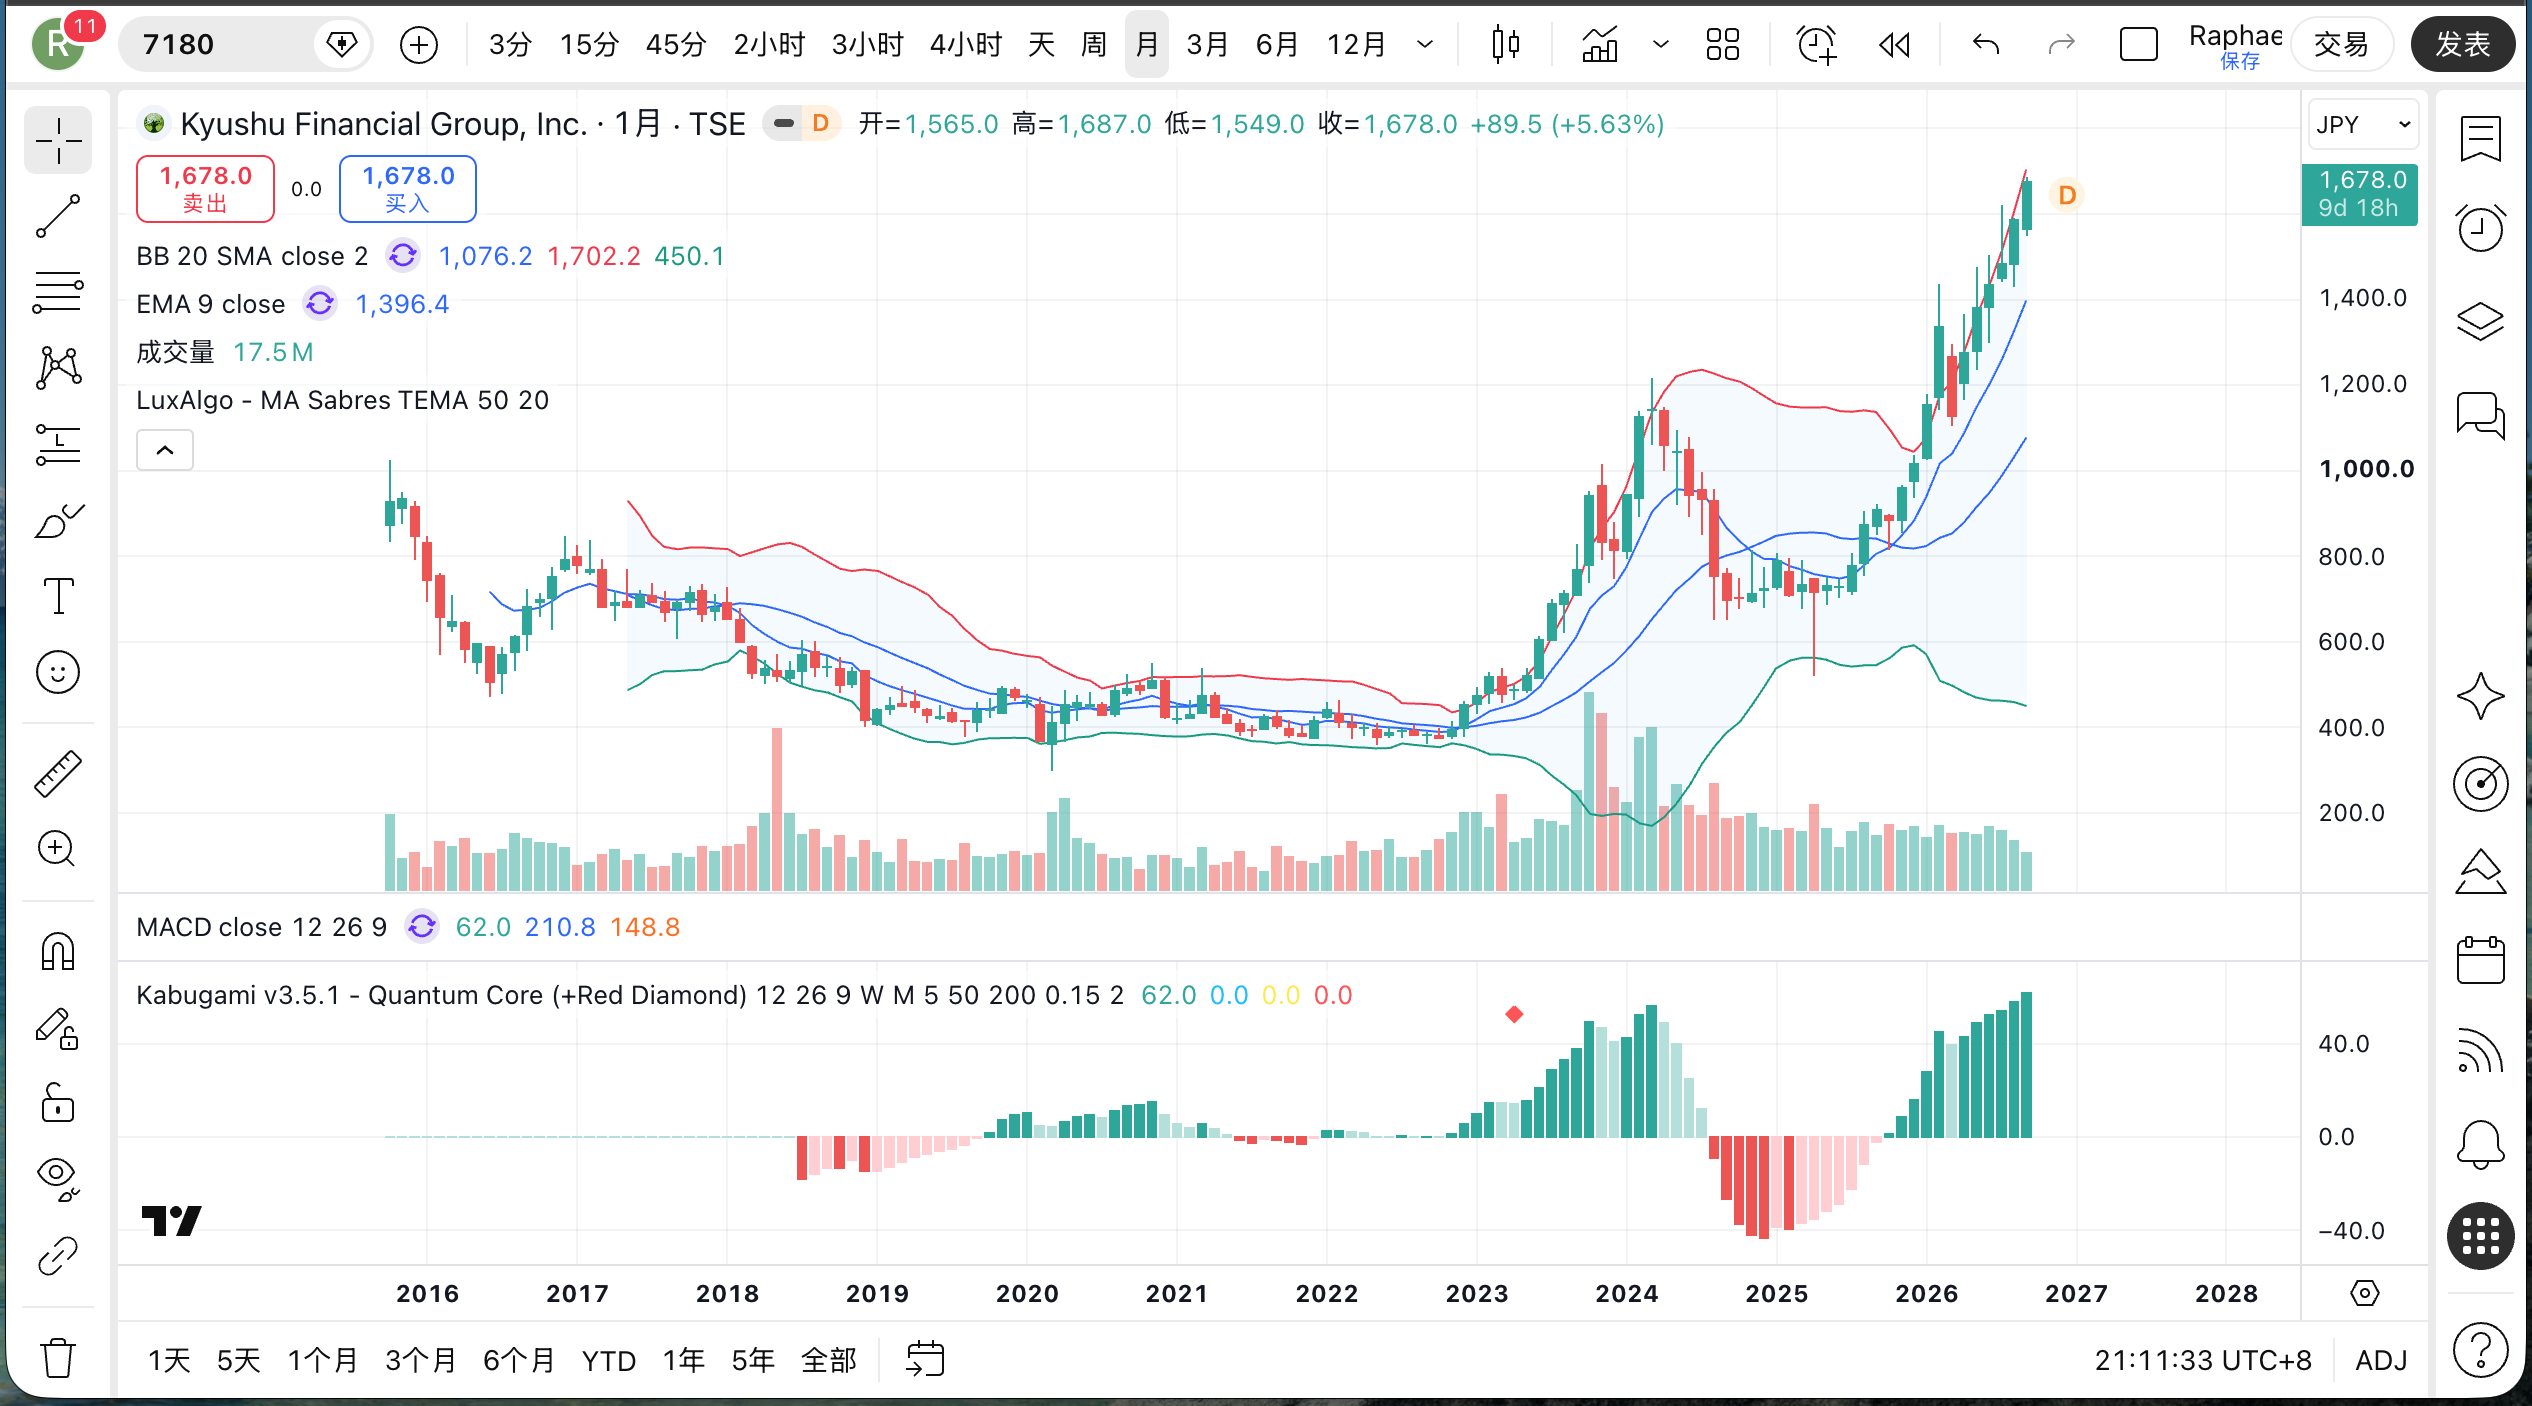
Task: Select the 天 daily timeframe
Action: [x=1042, y=45]
